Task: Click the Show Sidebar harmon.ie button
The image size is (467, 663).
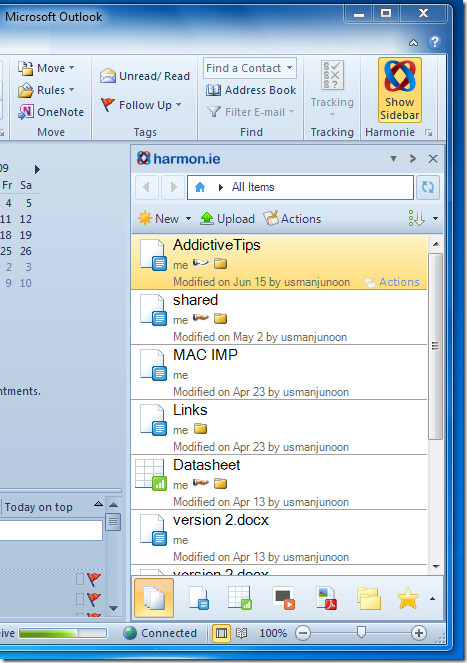Action: (399, 90)
